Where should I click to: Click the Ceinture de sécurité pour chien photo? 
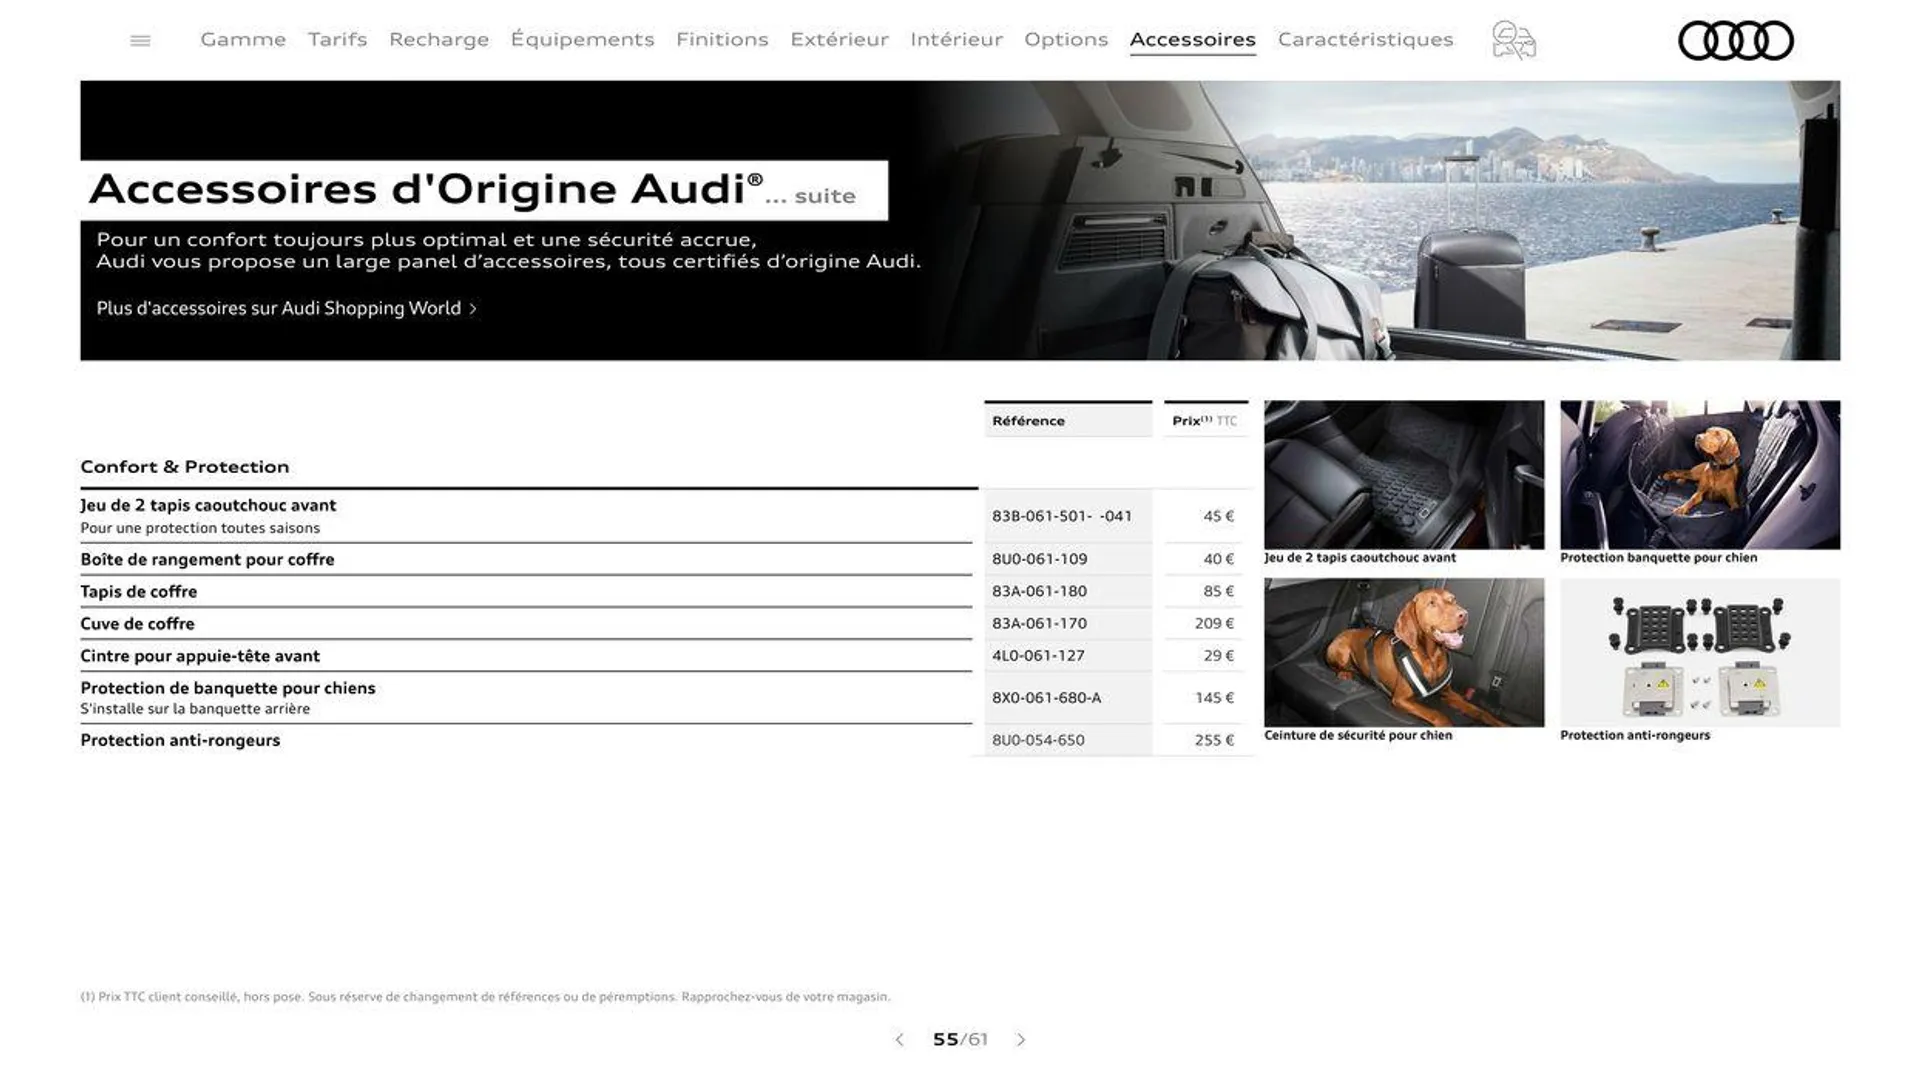(1403, 652)
